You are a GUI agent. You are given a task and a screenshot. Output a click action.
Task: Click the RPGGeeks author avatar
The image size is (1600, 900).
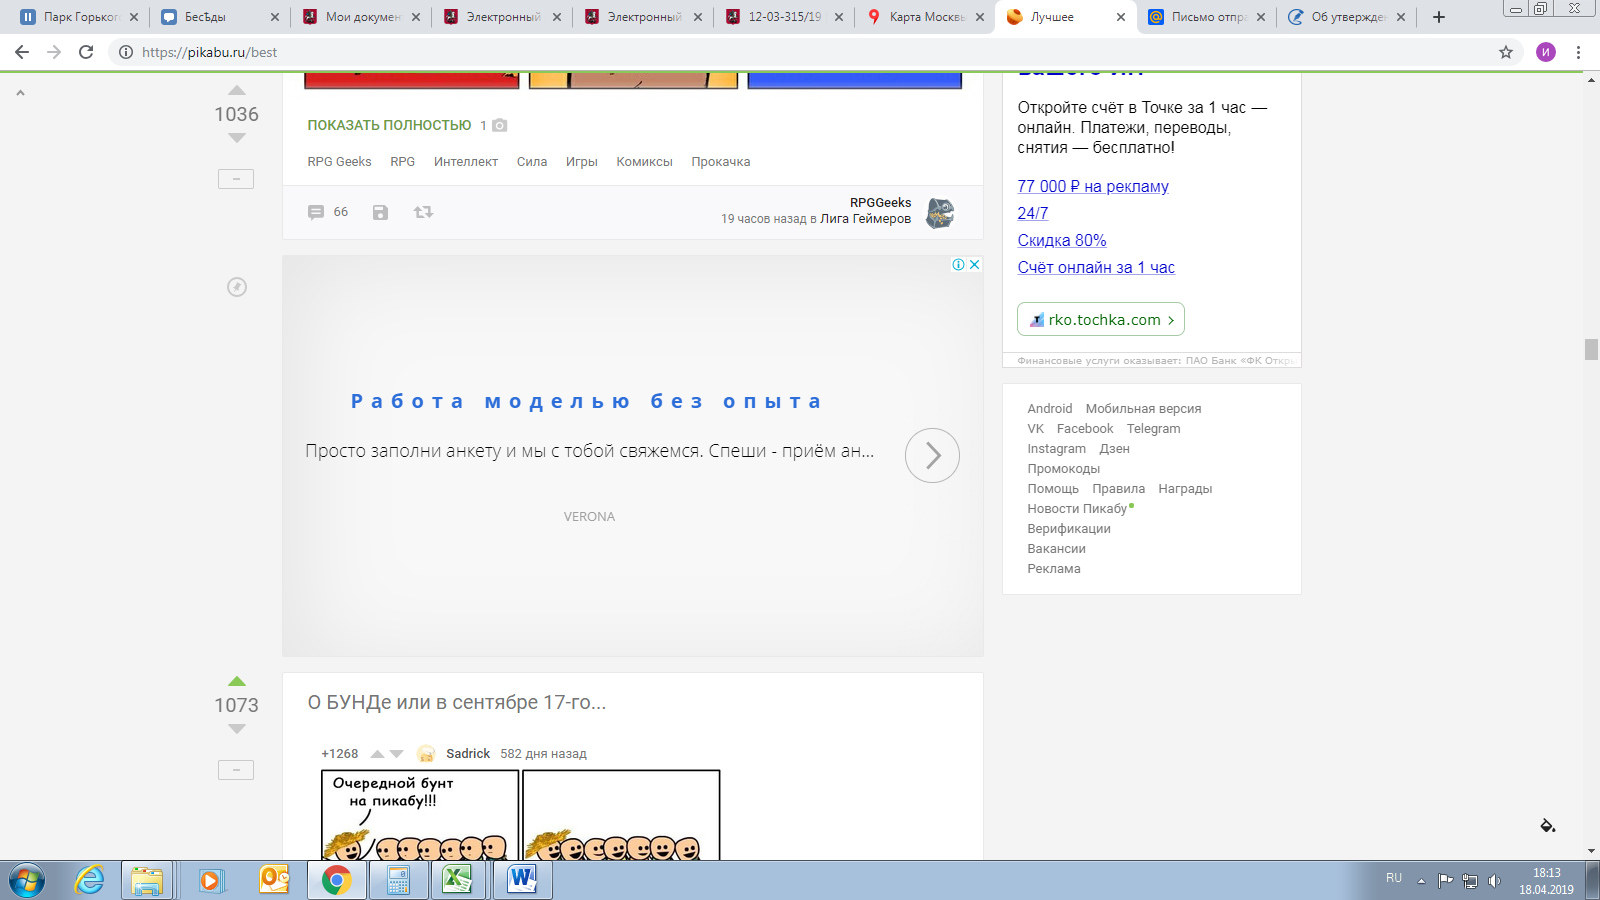pyautogui.click(x=939, y=212)
